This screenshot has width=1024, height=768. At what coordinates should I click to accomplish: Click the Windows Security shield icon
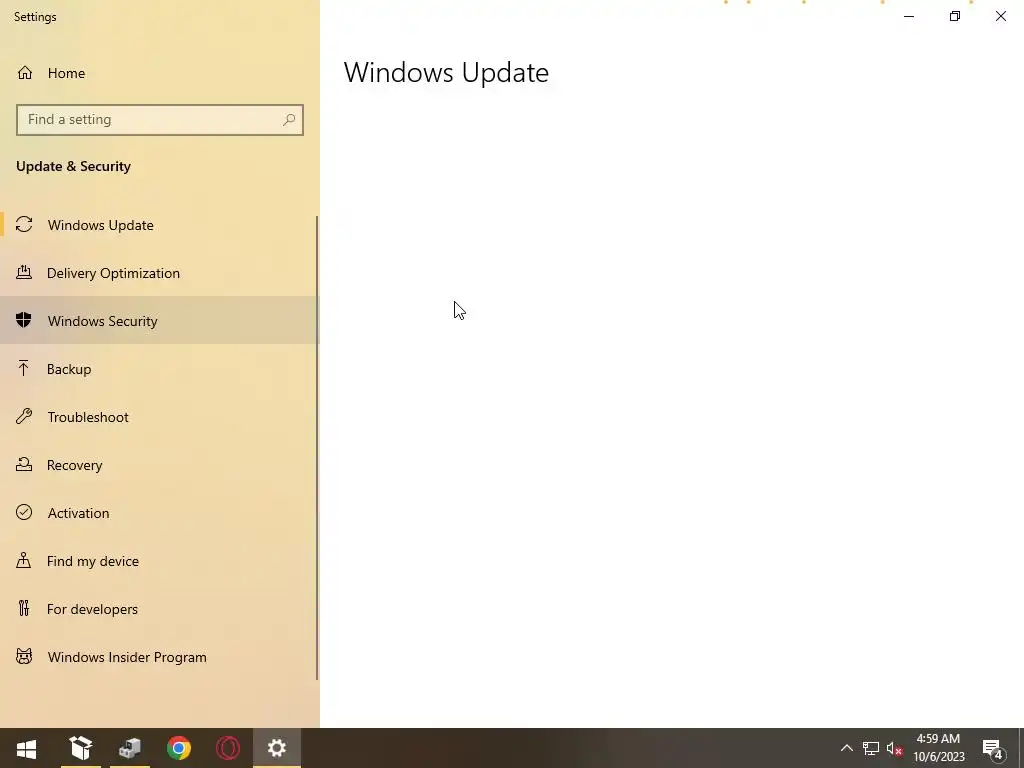tap(24, 320)
